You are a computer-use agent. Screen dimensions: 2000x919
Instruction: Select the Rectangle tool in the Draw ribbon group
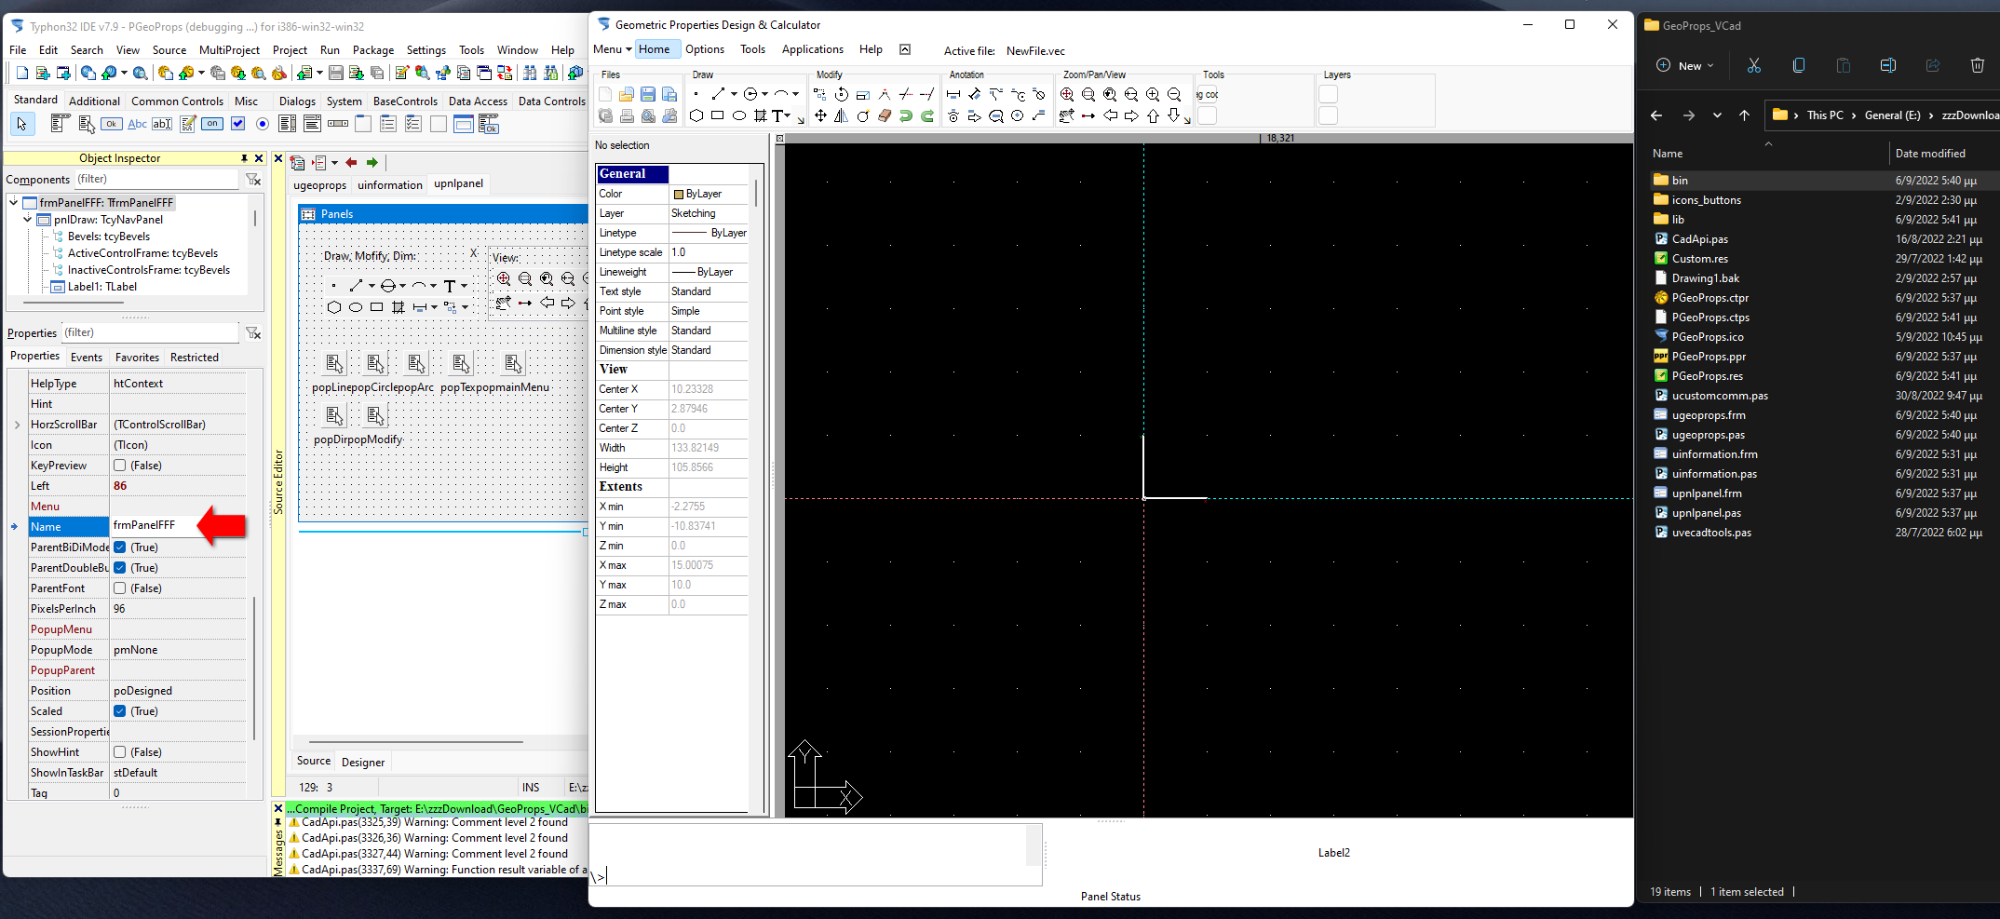(x=717, y=116)
